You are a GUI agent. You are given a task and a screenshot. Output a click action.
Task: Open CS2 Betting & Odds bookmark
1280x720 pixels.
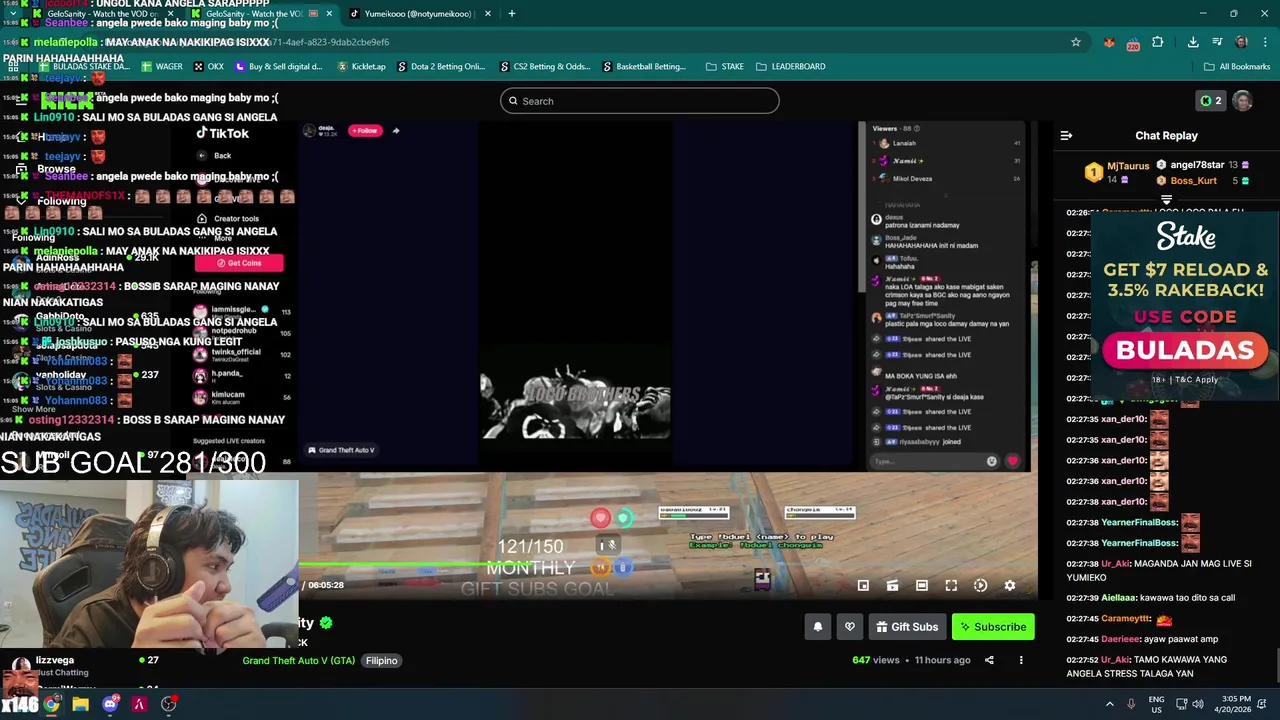coord(544,67)
